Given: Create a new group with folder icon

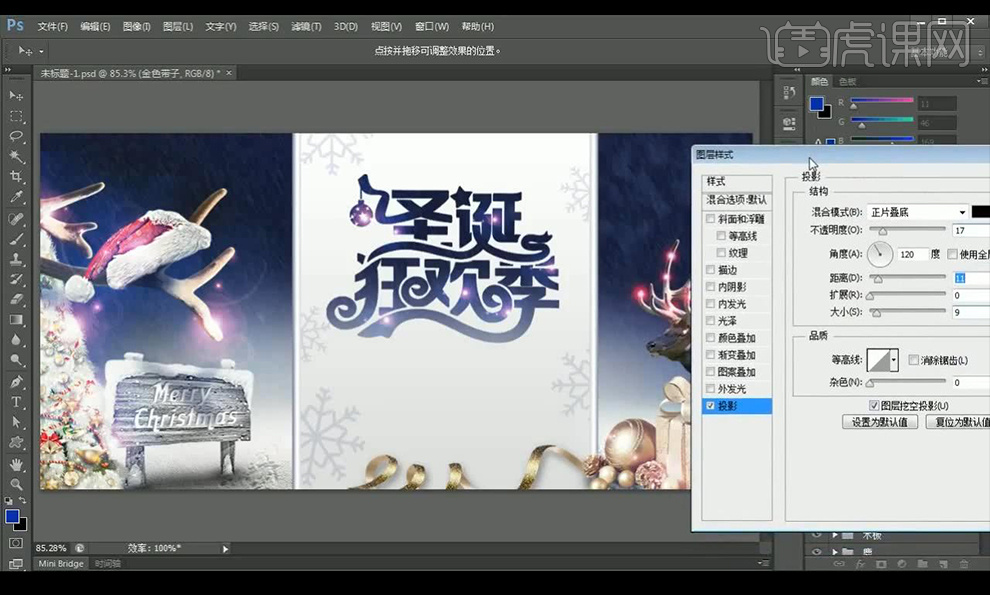Looking at the screenshot, I should pos(922,563).
